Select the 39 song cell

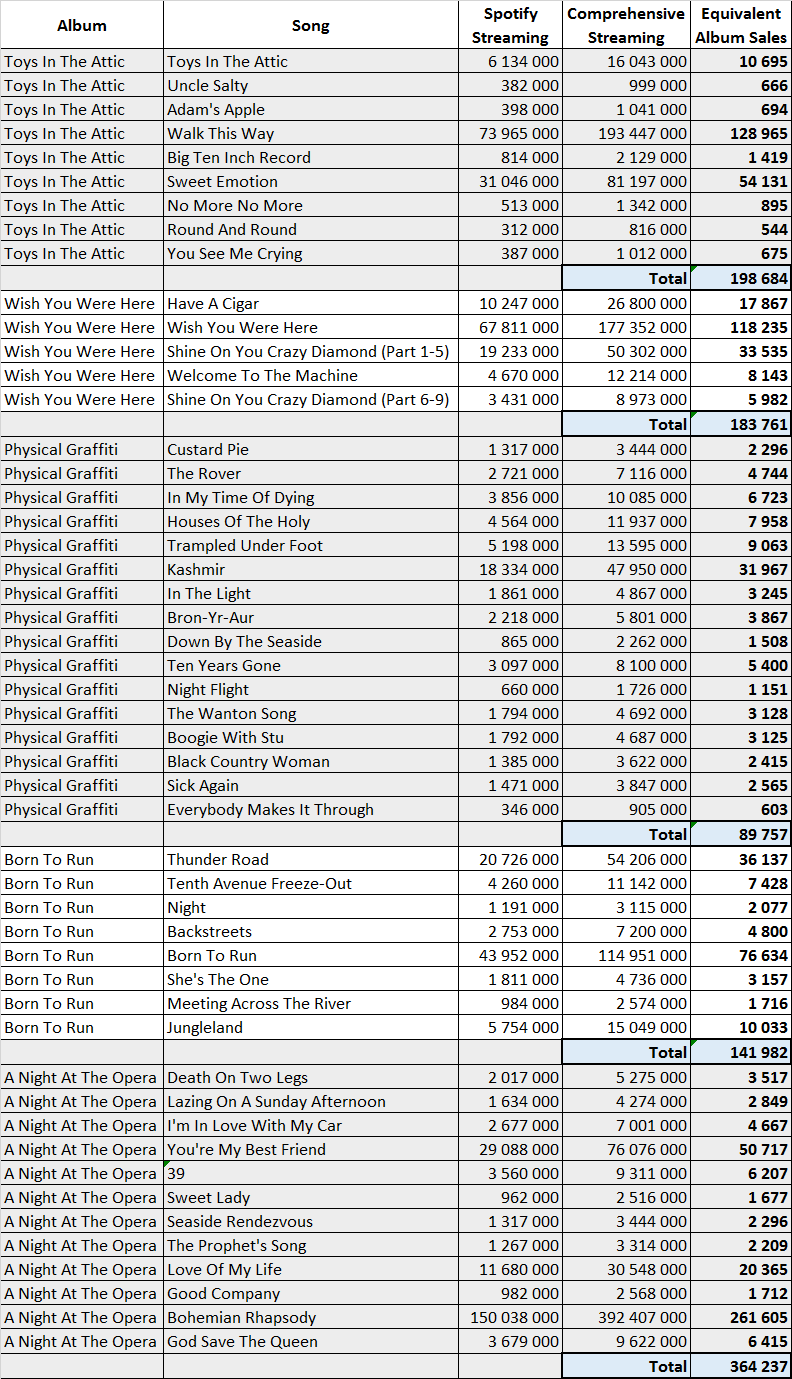click(x=310, y=1173)
